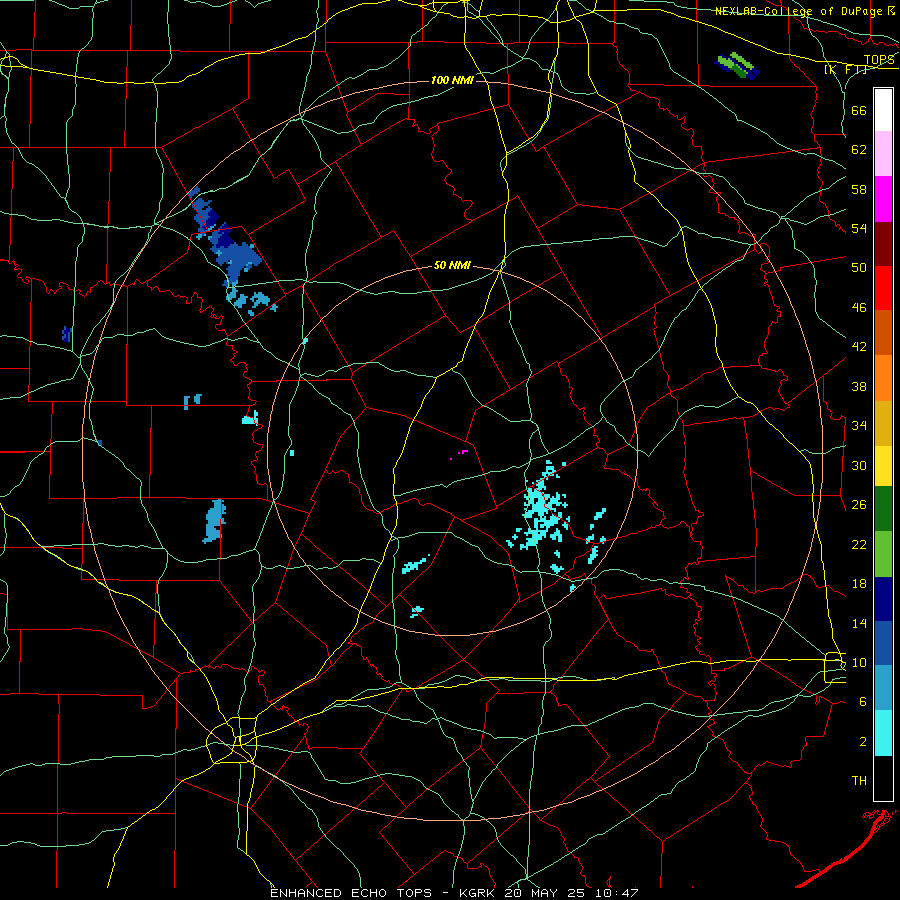Click the legend value "58"
This screenshot has height=900, width=900.
click(859, 189)
